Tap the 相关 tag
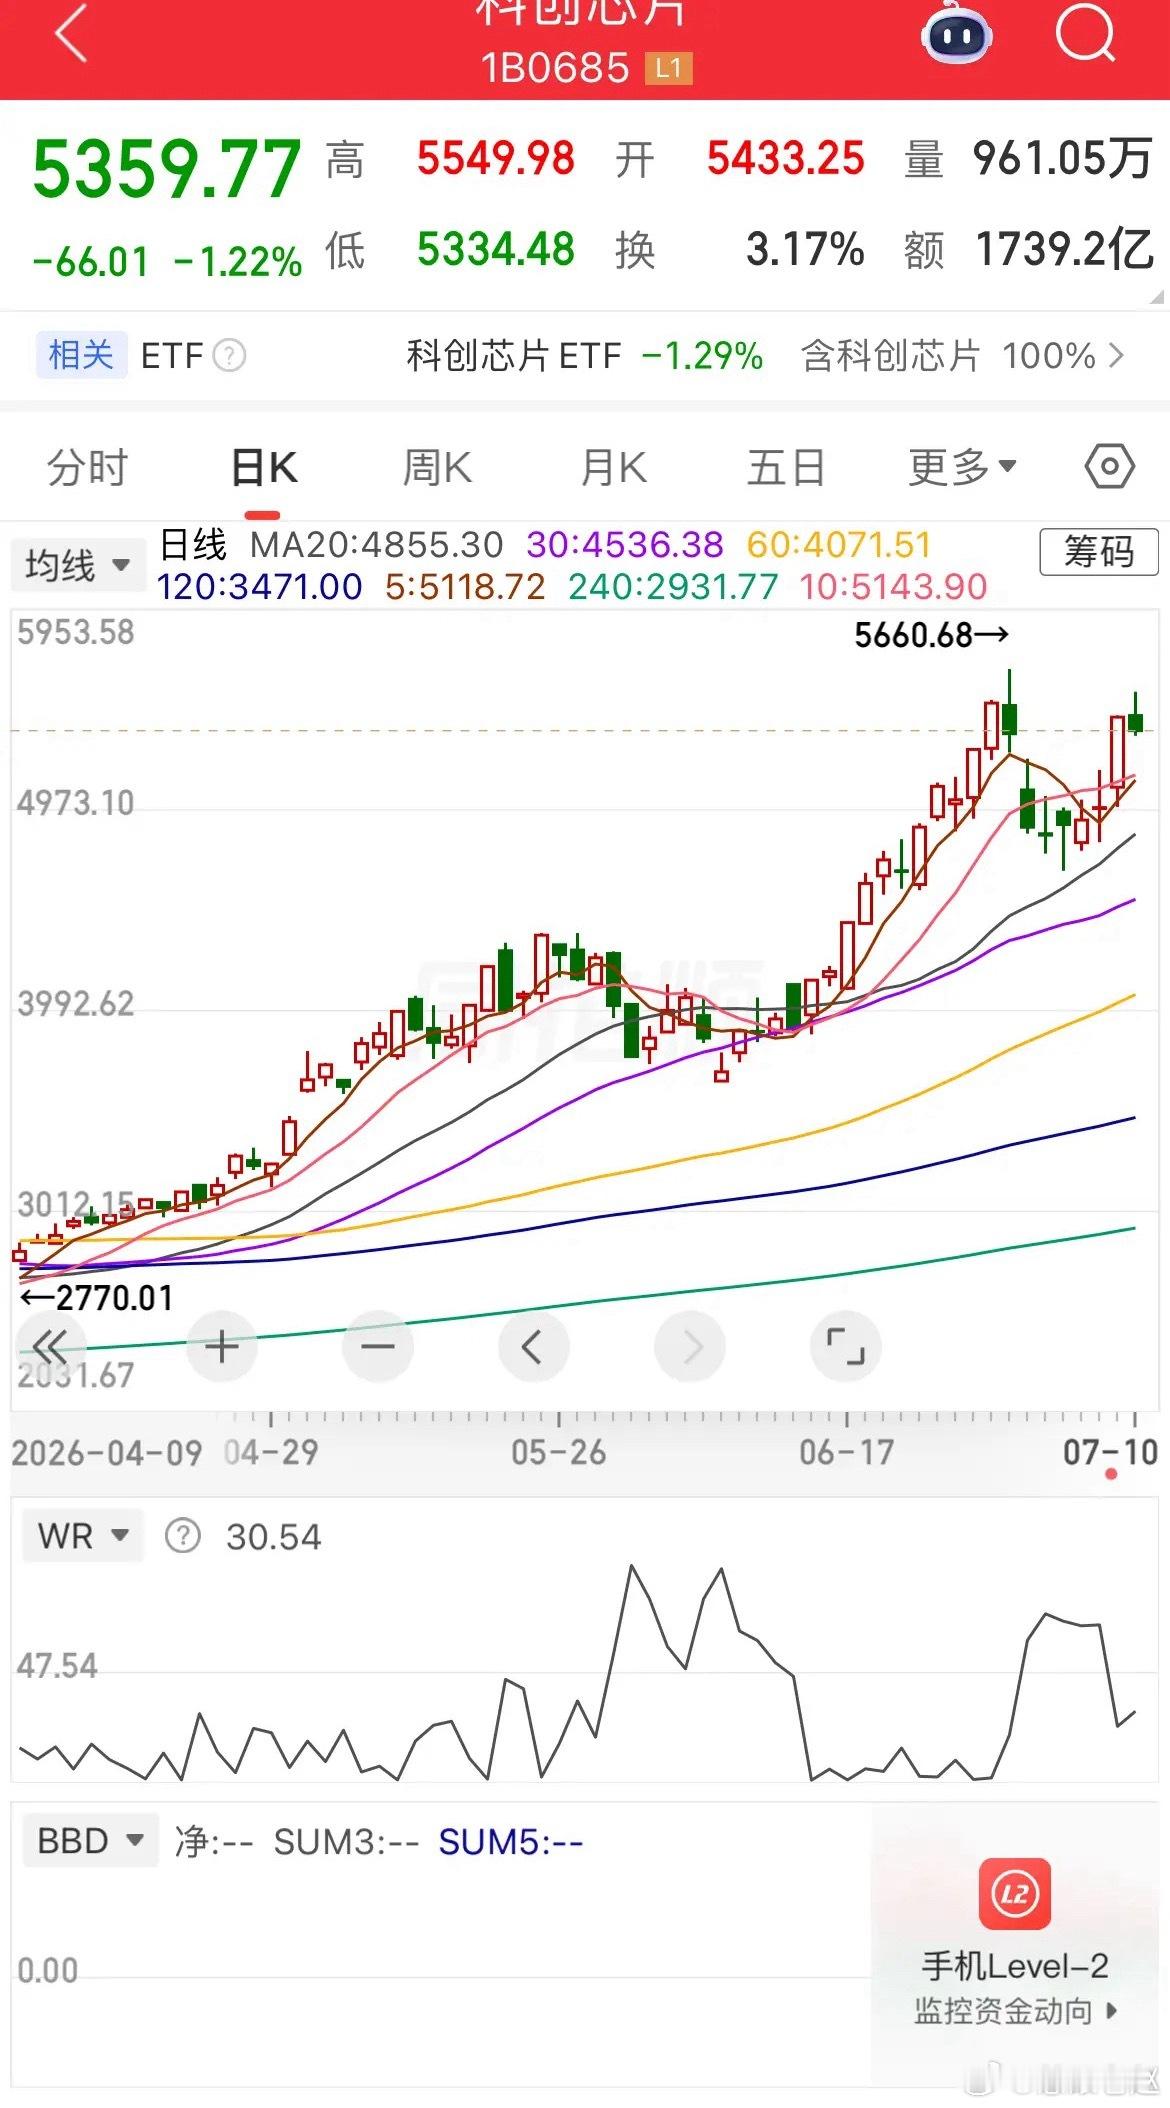This screenshot has width=1170, height=2108. [82, 355]
